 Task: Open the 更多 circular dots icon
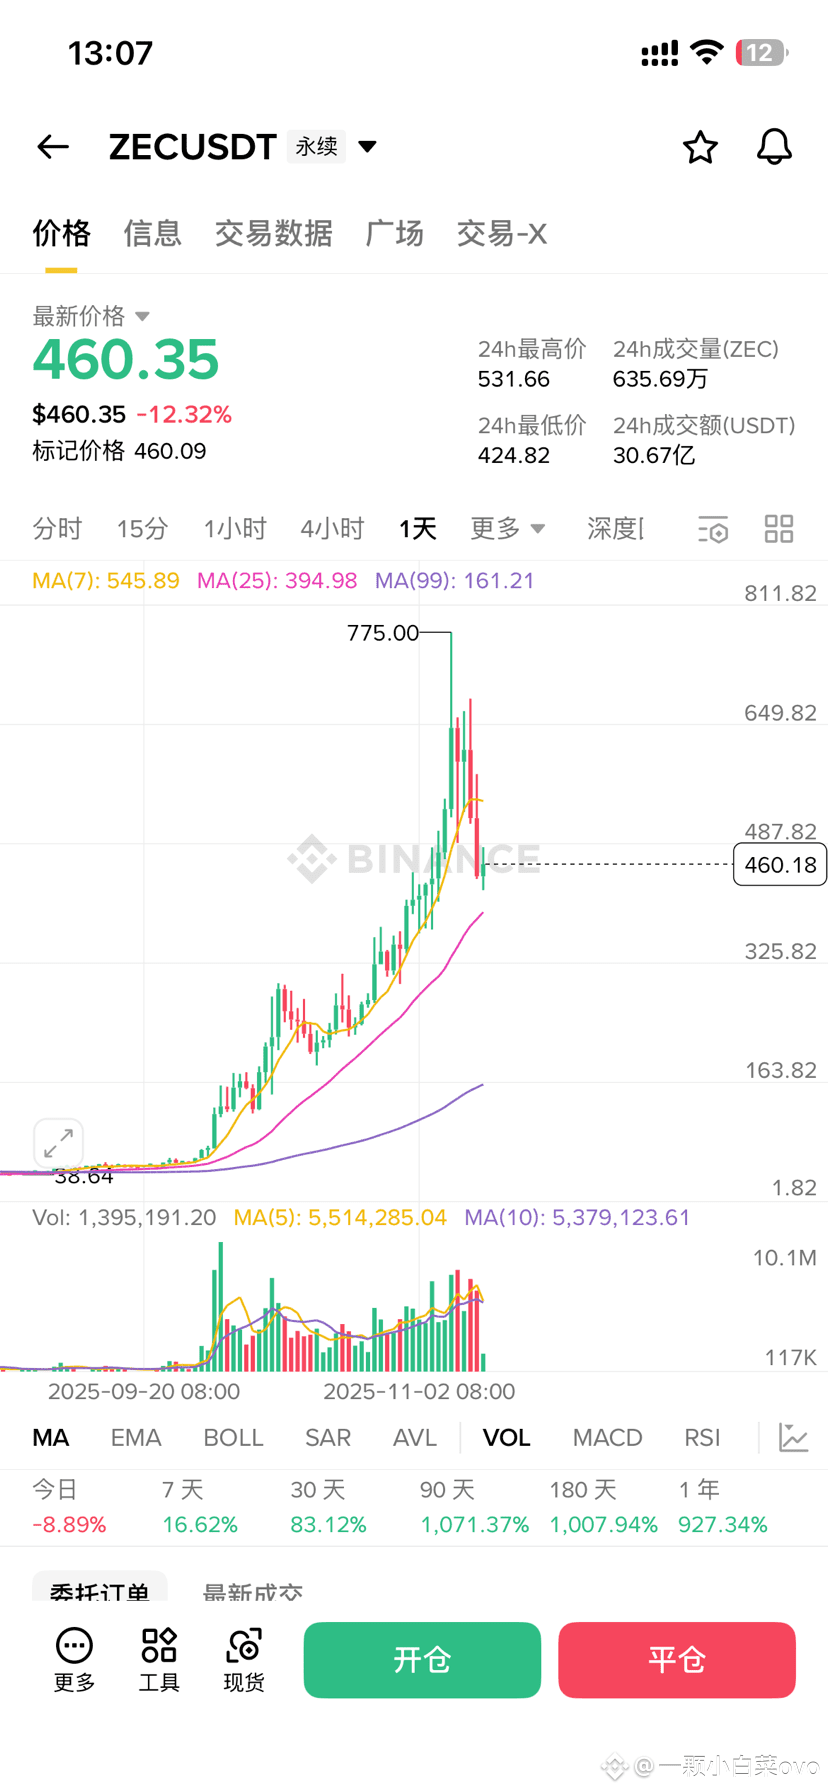pos(74,1645)
